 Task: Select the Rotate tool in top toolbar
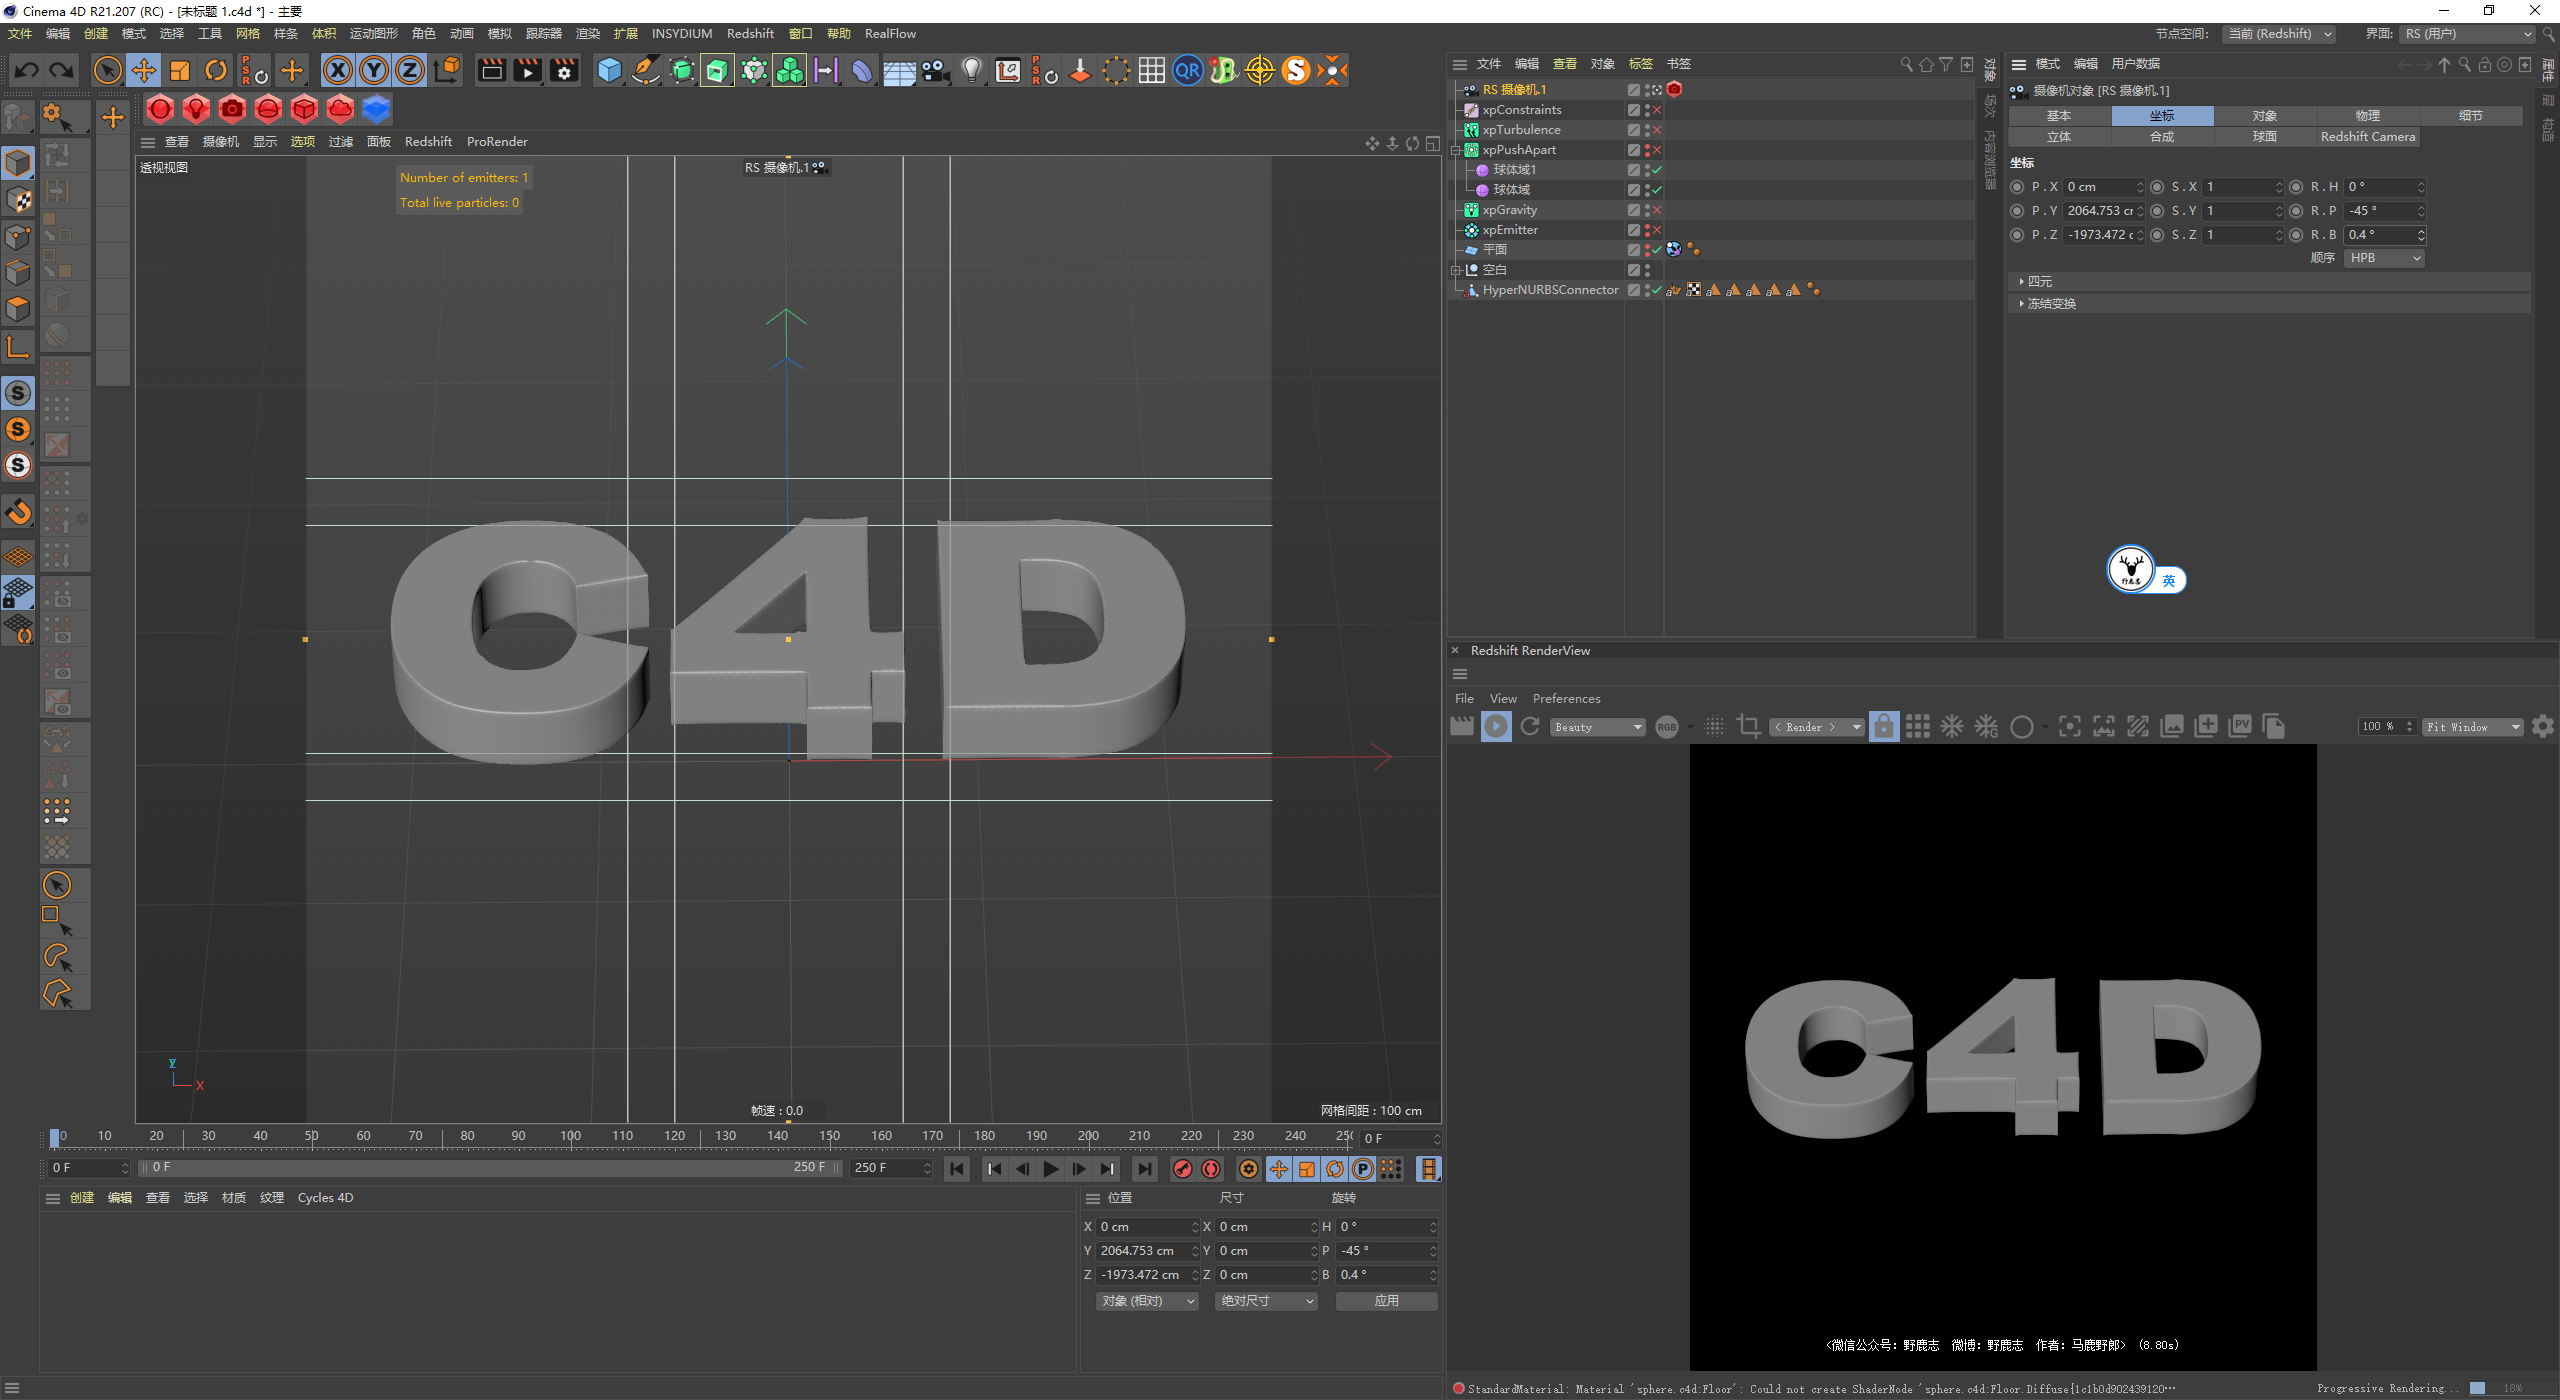point(216,70)
